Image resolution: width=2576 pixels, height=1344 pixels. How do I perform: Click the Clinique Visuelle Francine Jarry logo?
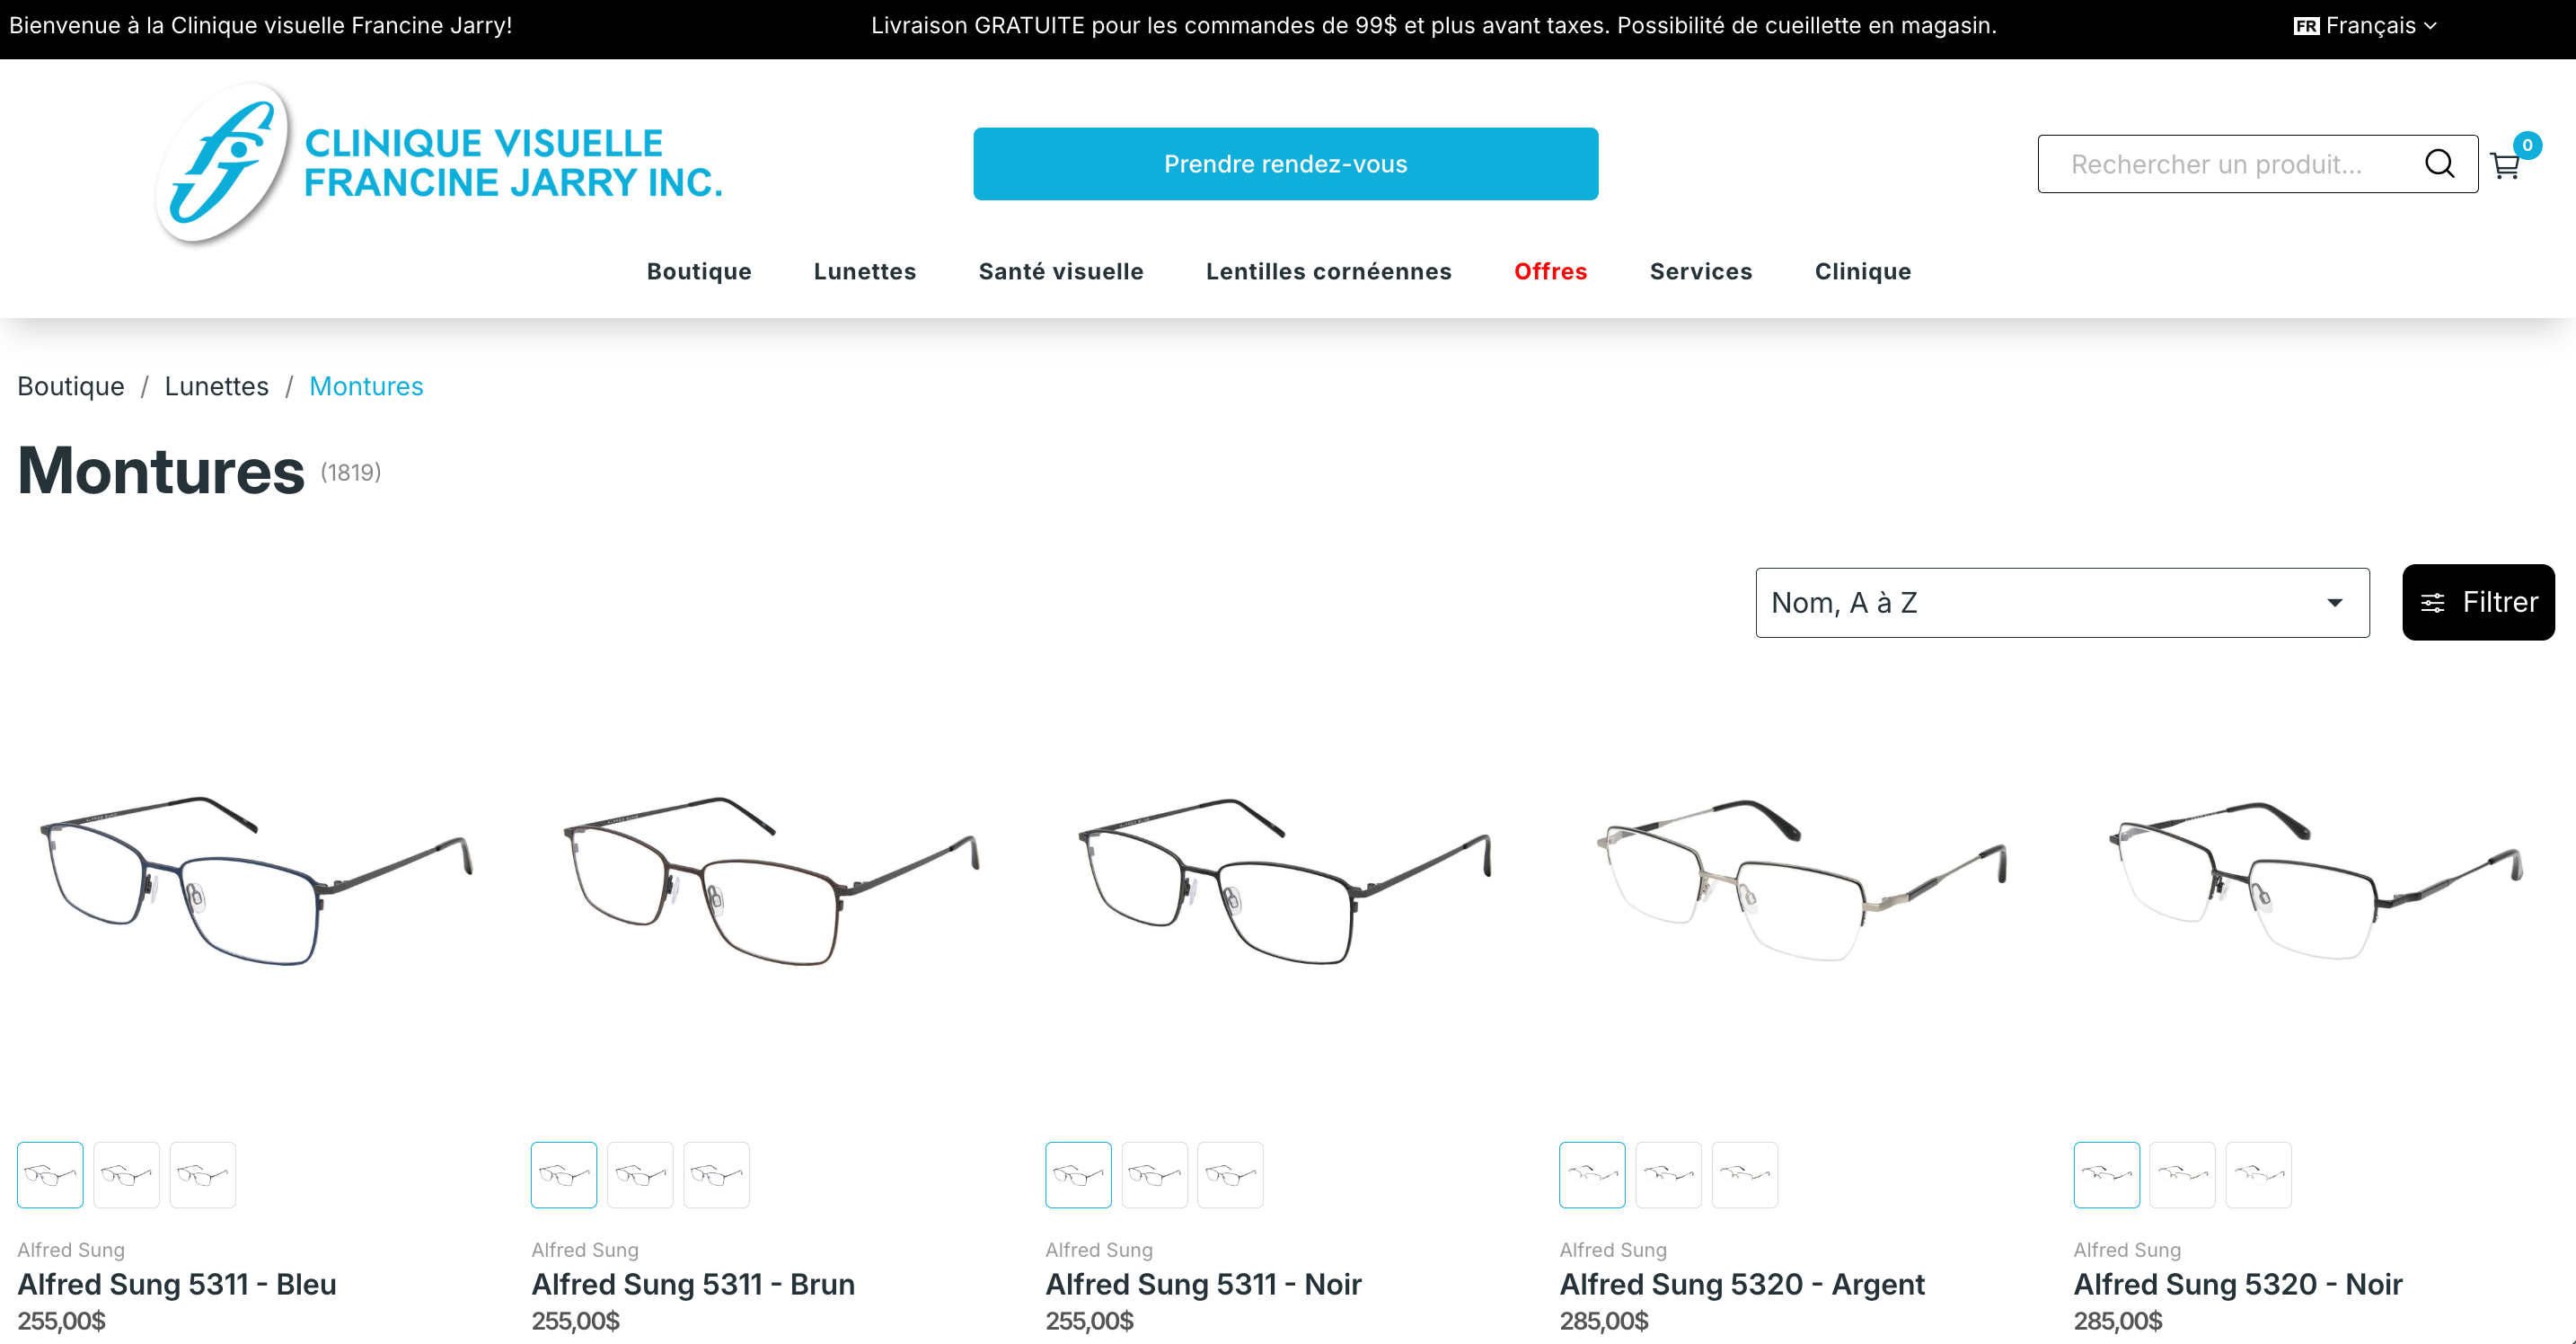pos(438,164)
